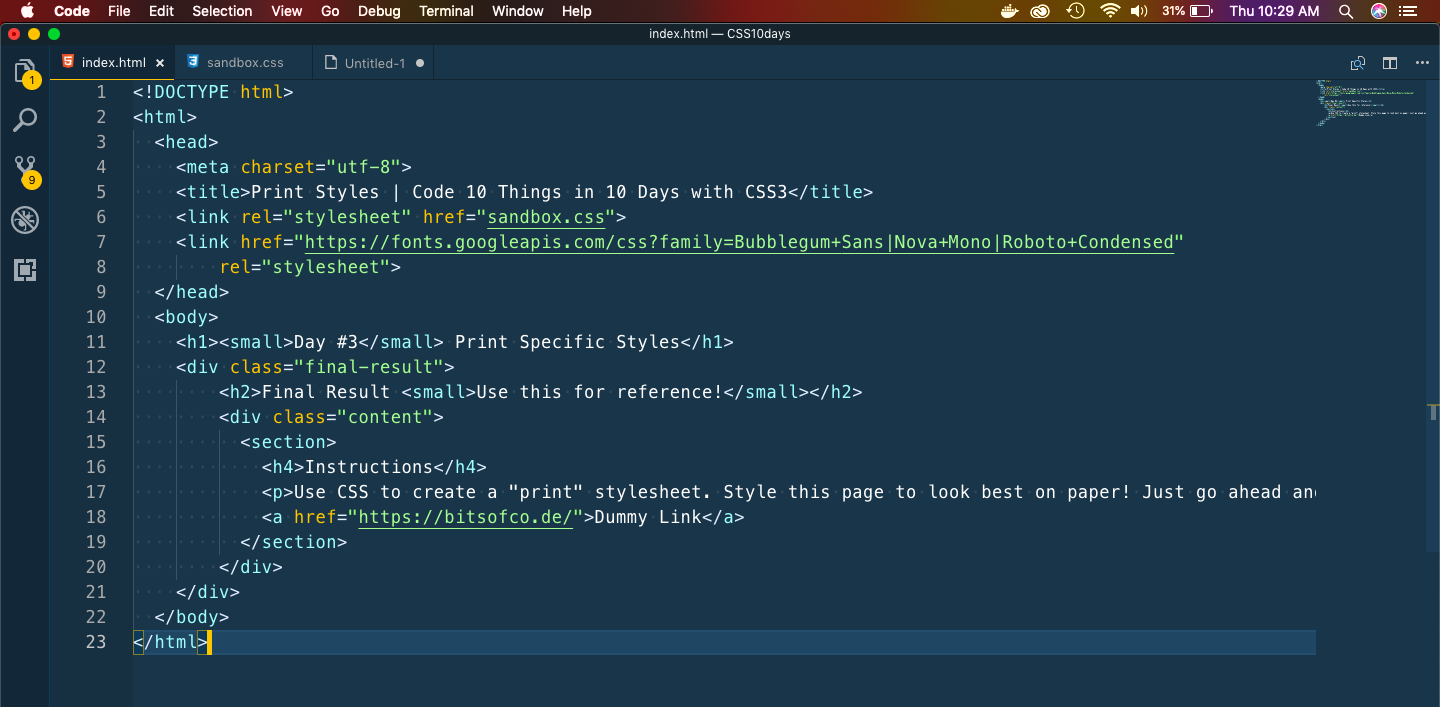Viewport: 1440px width, 707px height.
Task: Open the Search view in activity bar
Action: tap(25, 121)
